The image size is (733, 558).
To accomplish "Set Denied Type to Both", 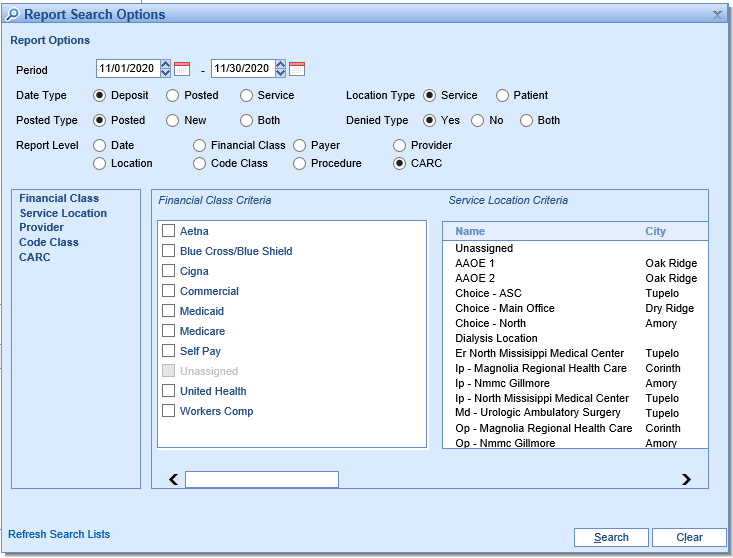I will [527, 121].
